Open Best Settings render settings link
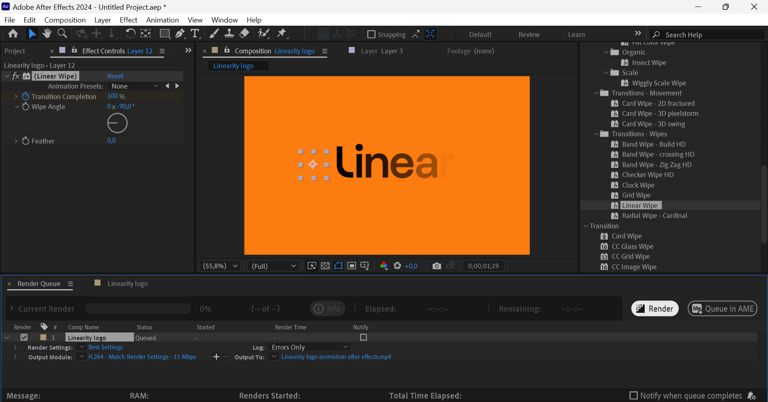Viewport: 768px width, 402px height. tap(105, 347)
